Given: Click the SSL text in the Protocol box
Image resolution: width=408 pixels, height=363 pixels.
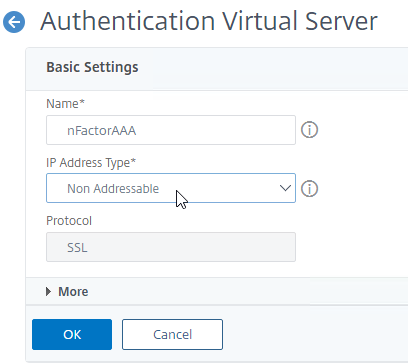Looking at the screenshot, I should pyautogui.click(x=77, y=248).
